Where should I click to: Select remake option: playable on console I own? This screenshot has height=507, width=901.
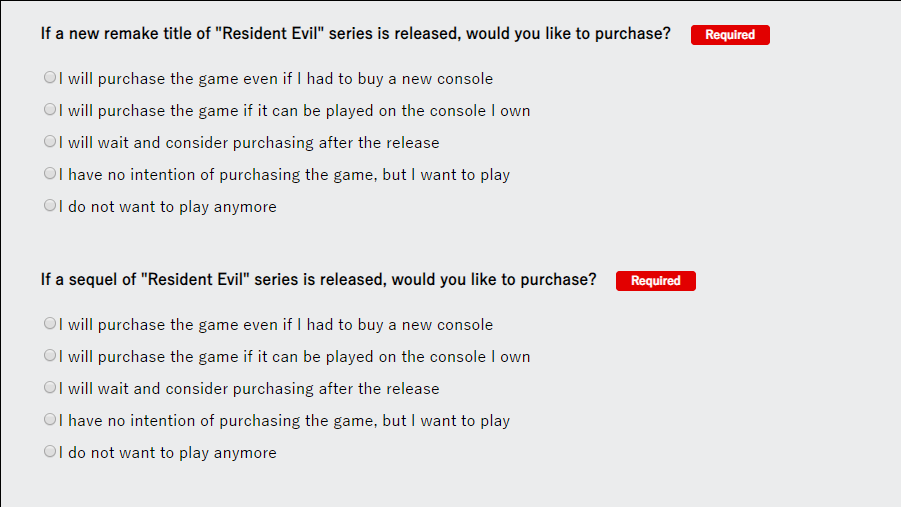pos(50,109)
